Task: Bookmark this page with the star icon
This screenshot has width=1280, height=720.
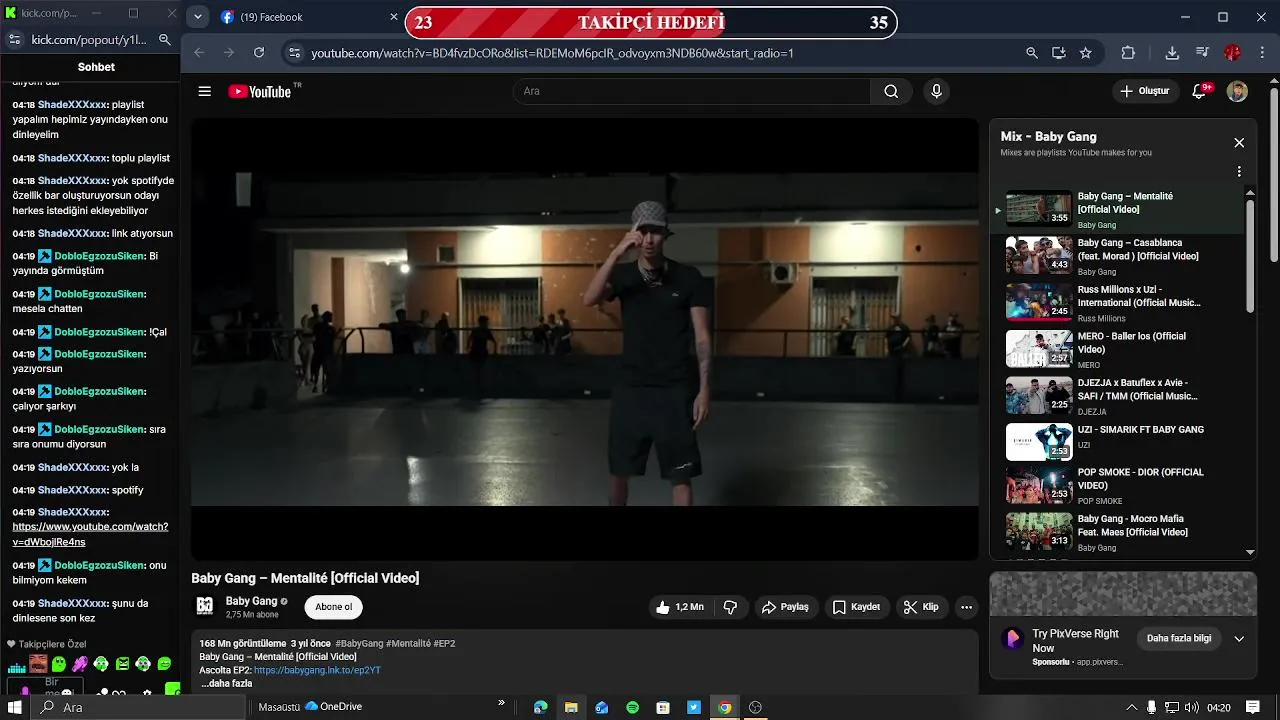Action: 1086,53
